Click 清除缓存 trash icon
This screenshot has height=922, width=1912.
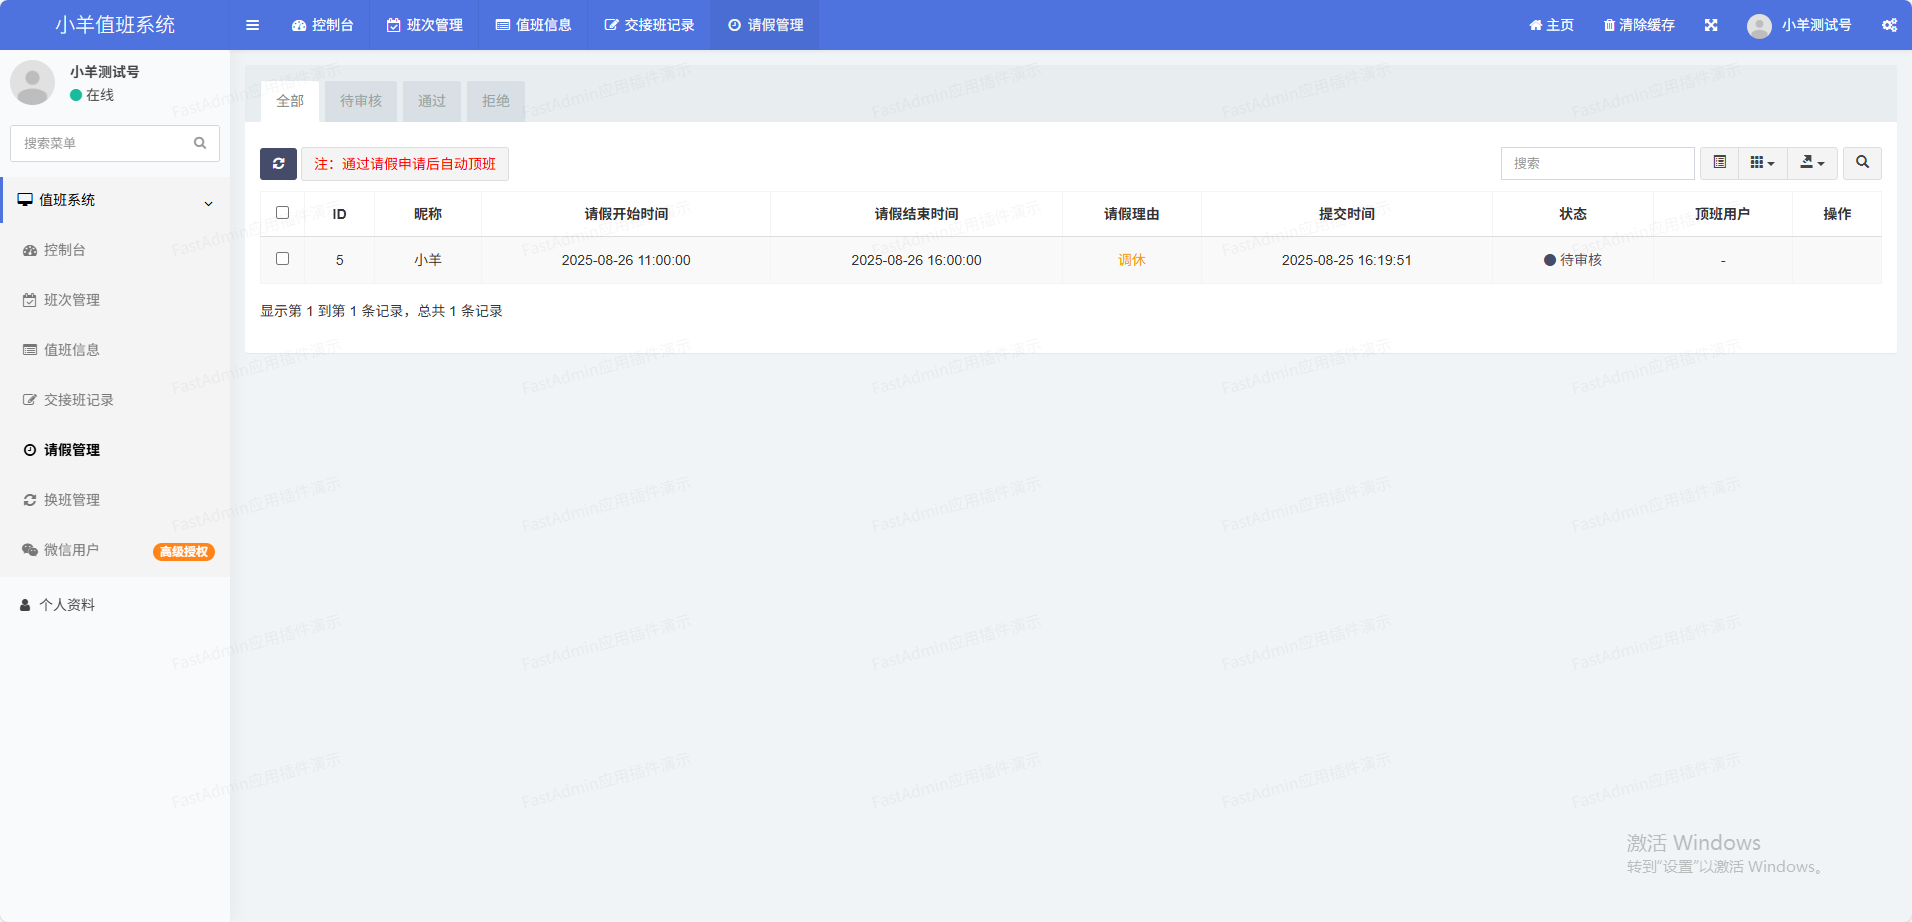(1609, 25)
